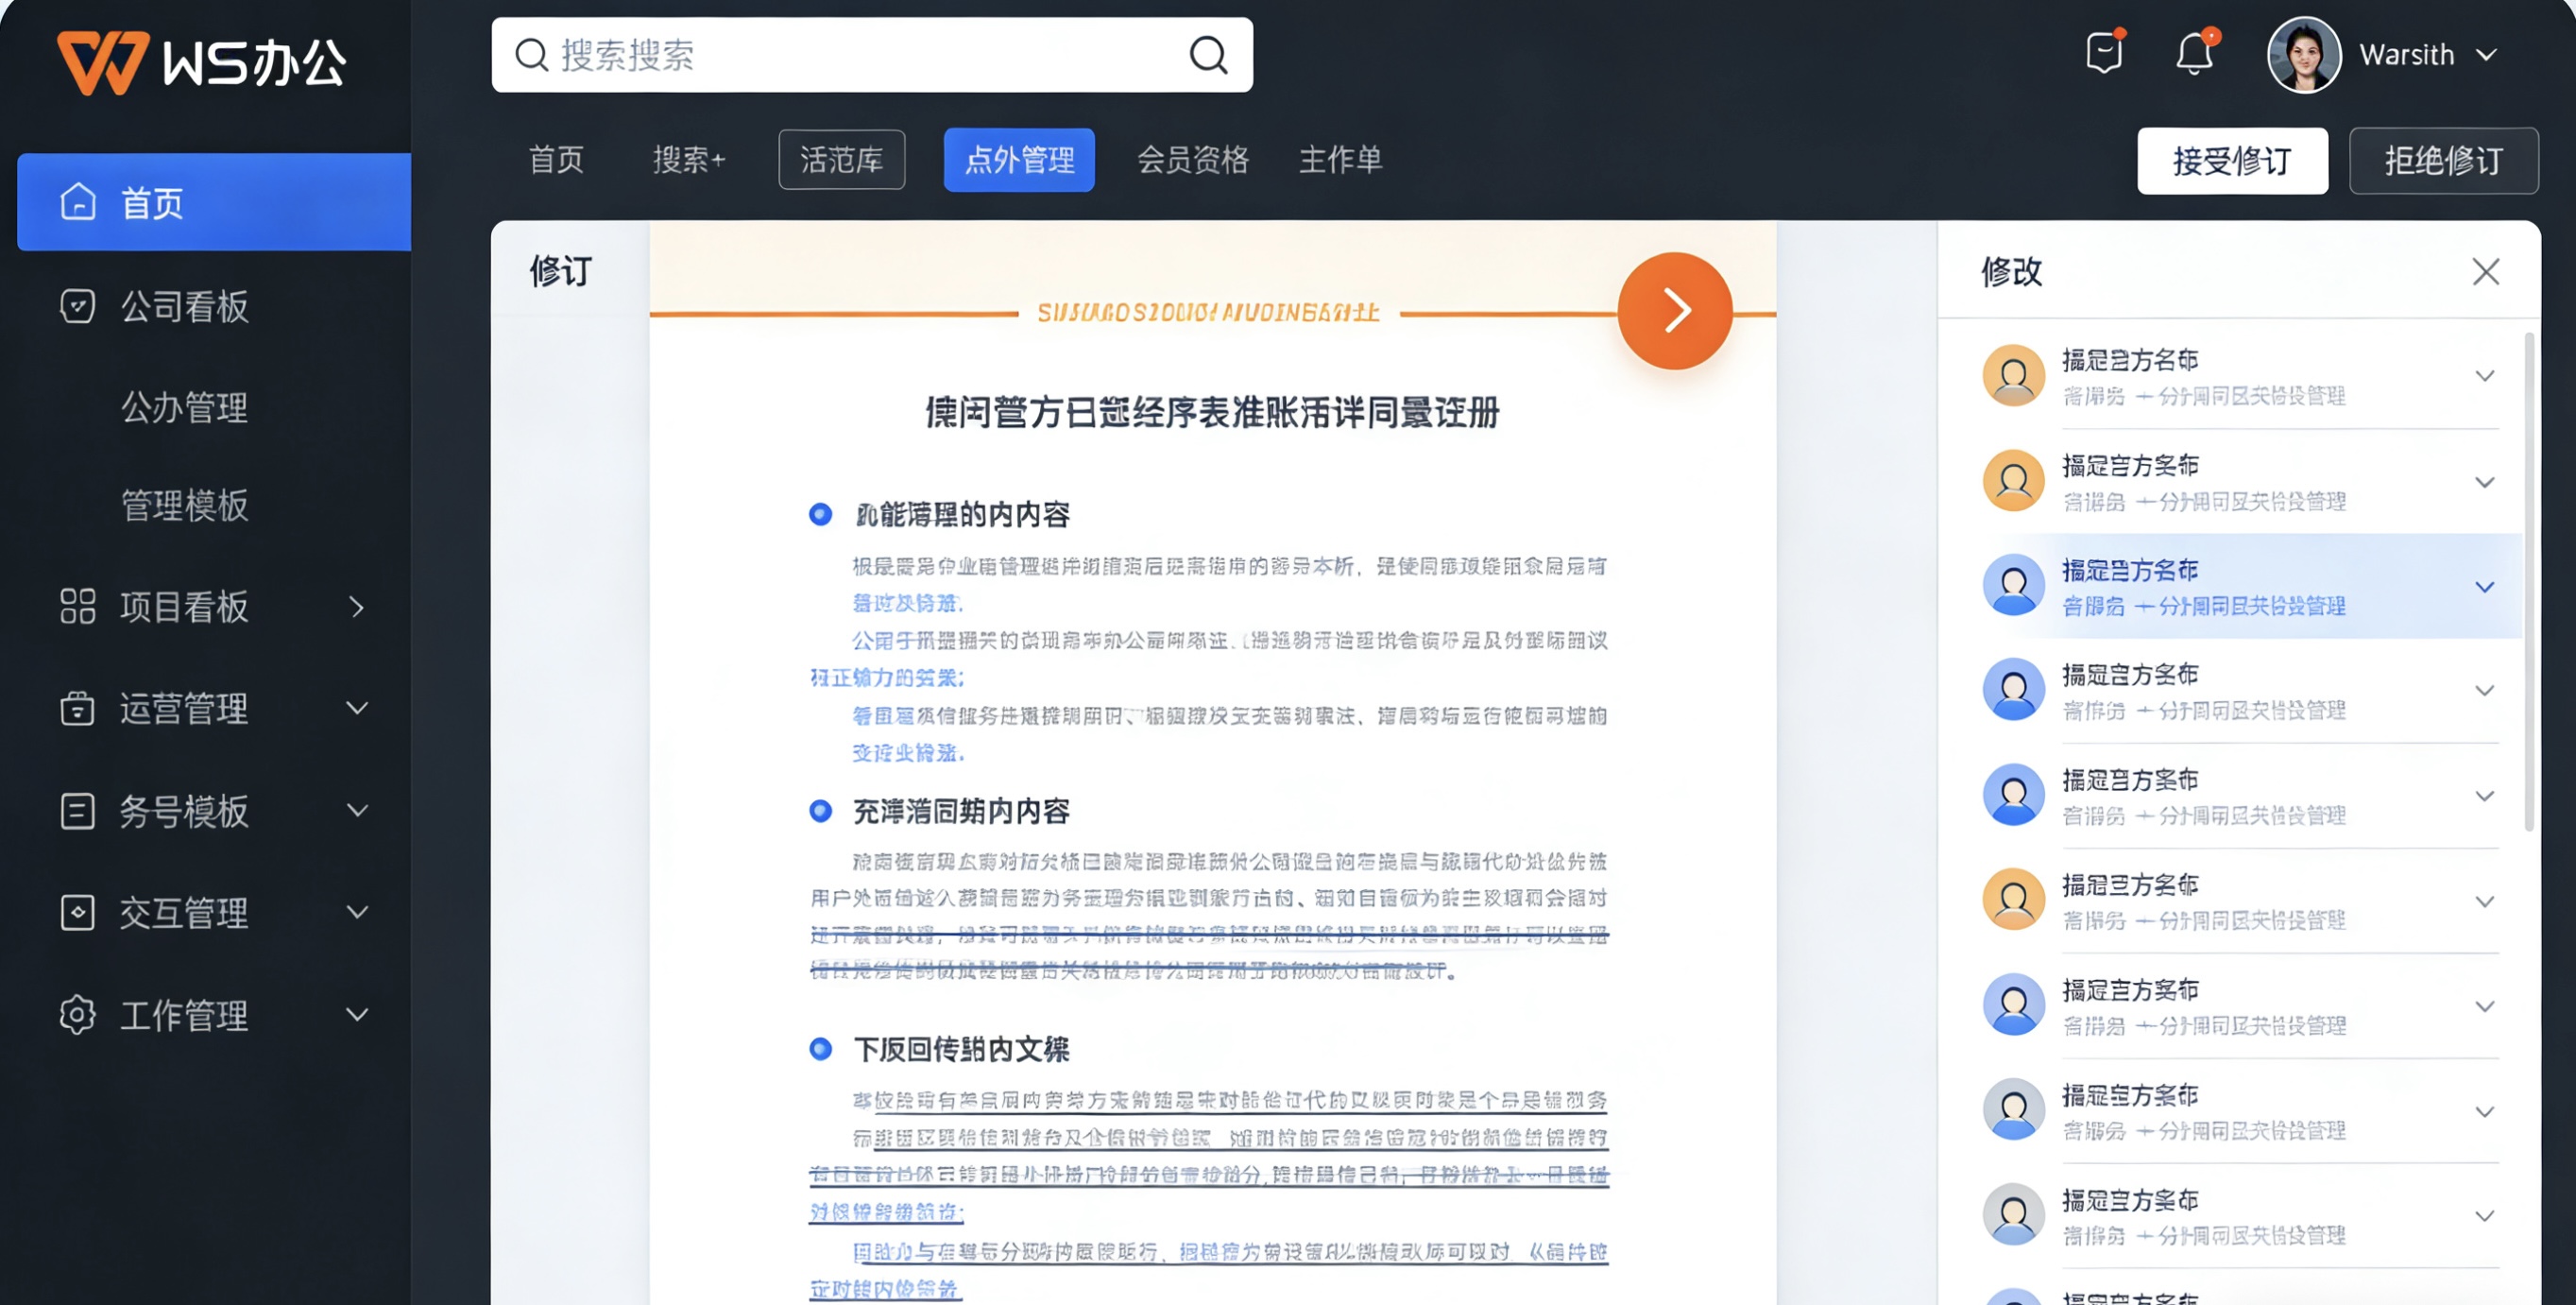Viewport: 2576px width, 1305px height.
Task: Select the 务号模板 template icon
Action: [x=78, y=811]
